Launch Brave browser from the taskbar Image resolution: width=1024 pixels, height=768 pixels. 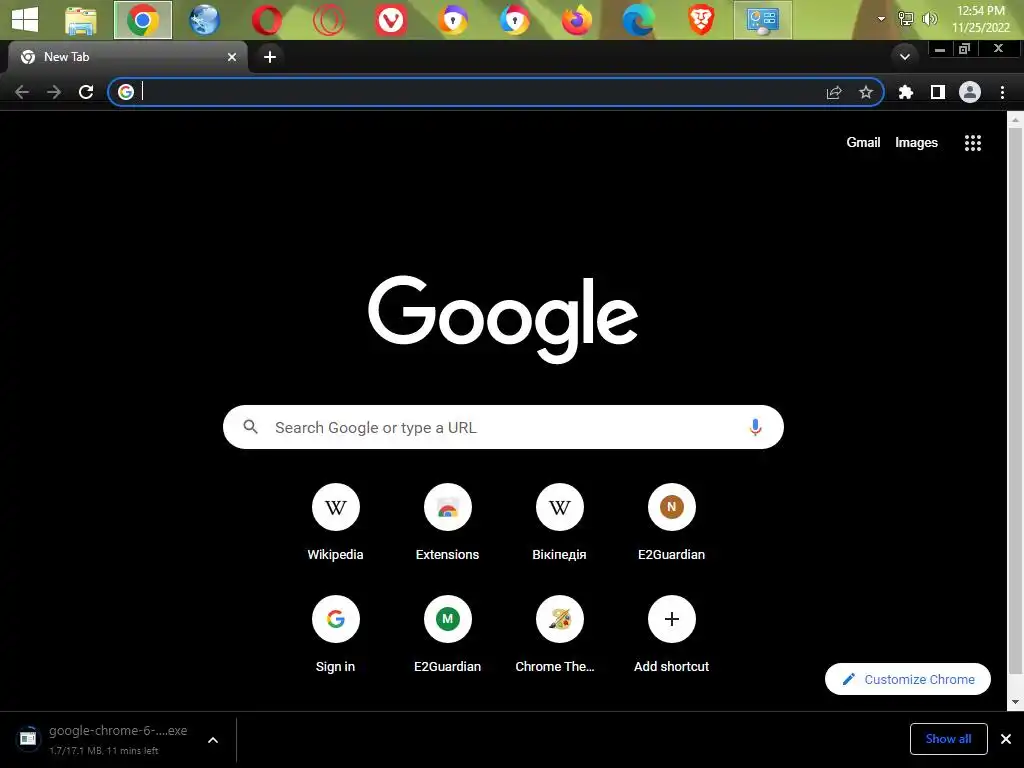tap(701, 20)
